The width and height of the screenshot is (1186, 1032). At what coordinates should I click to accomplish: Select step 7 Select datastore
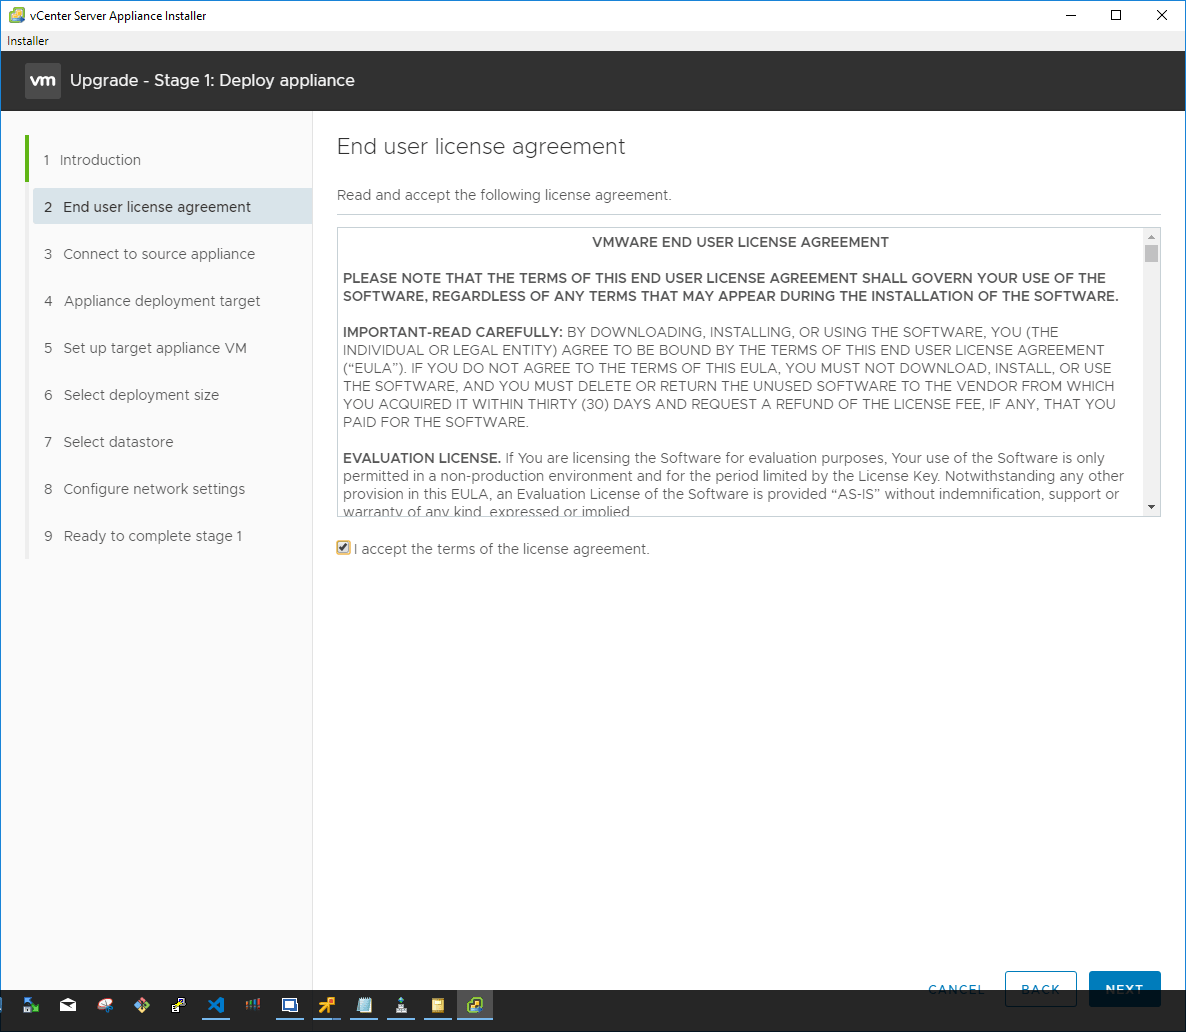click(172, 441)
